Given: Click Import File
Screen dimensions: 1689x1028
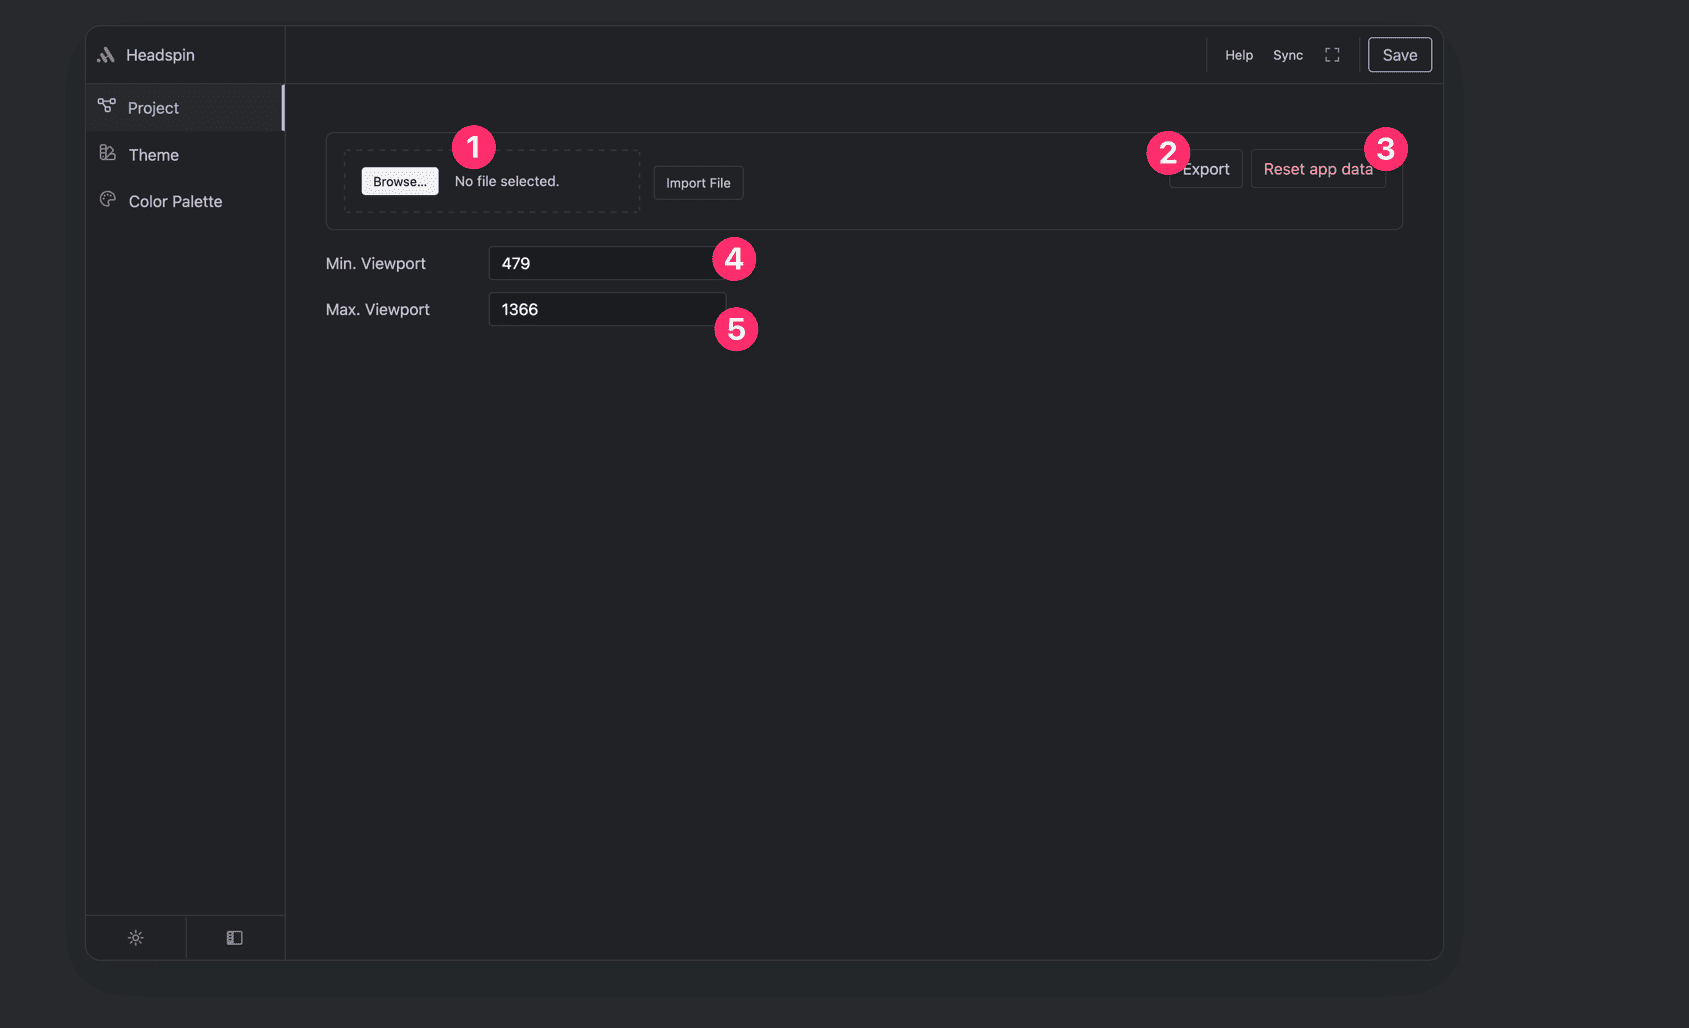Looking at the screenshot, I should [698, 182].
